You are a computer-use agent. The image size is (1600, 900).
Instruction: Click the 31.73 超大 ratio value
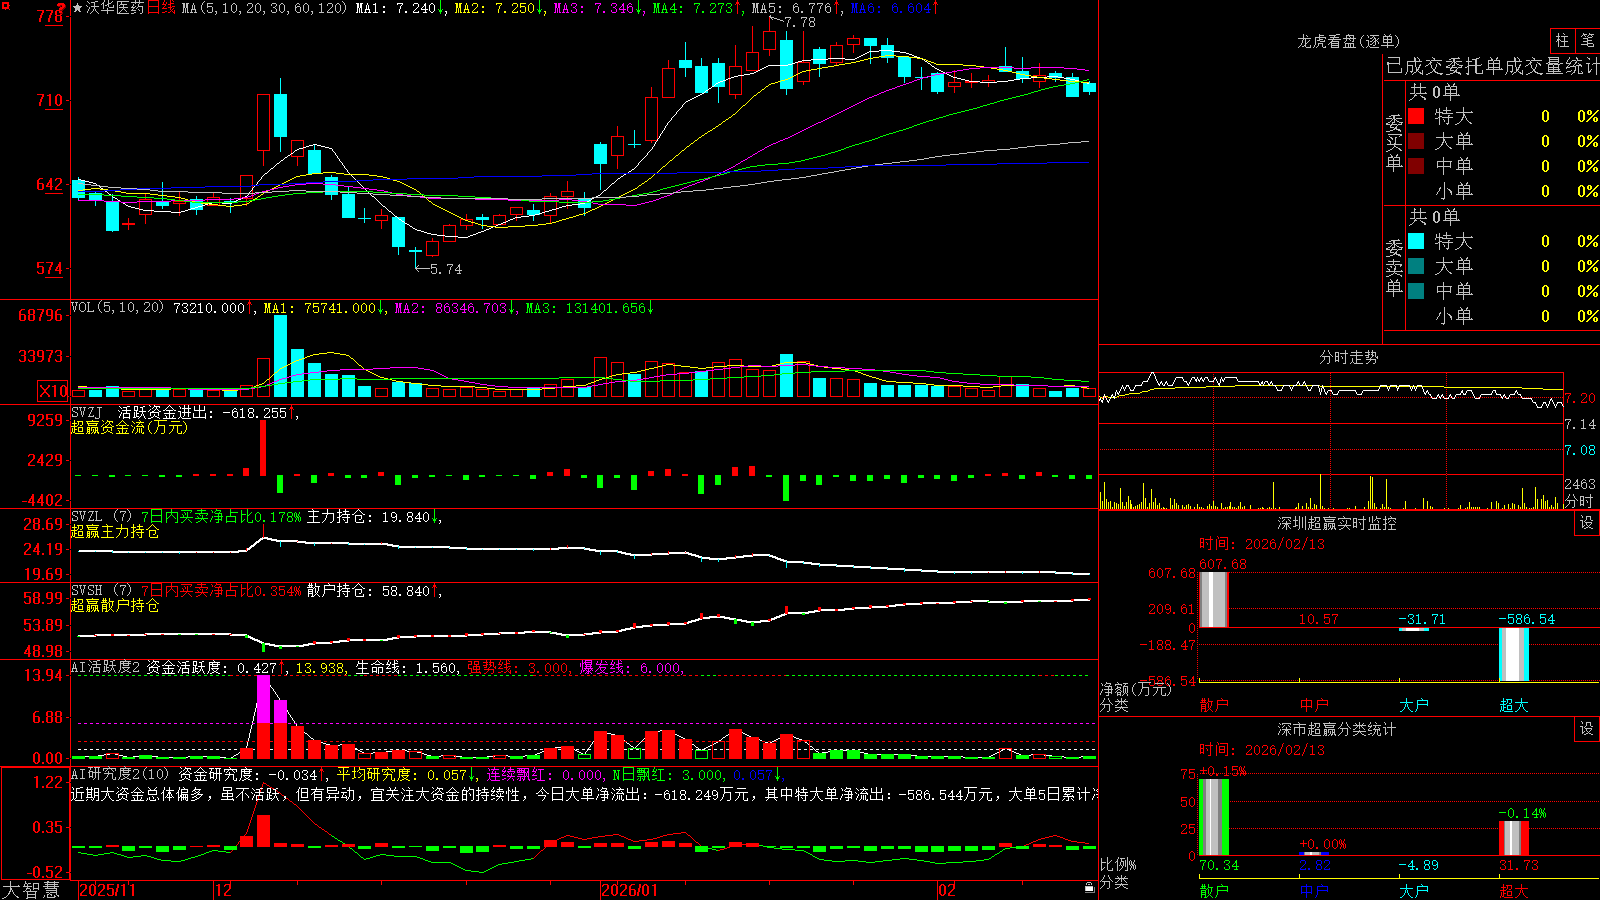coord(1519,865)
